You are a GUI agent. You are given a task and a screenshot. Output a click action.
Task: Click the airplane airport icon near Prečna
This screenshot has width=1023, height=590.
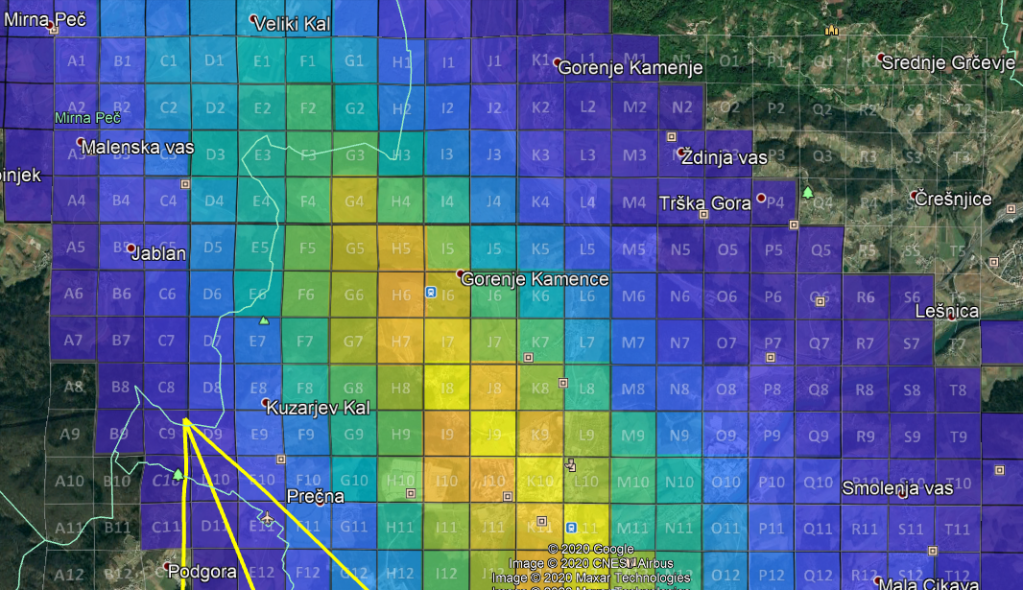(267, 519)
